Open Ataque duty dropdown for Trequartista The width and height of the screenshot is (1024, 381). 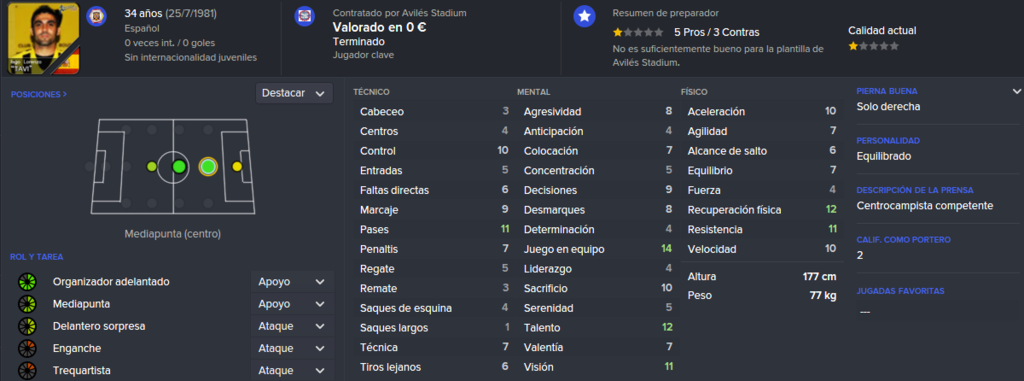click(x=292, y=371)
